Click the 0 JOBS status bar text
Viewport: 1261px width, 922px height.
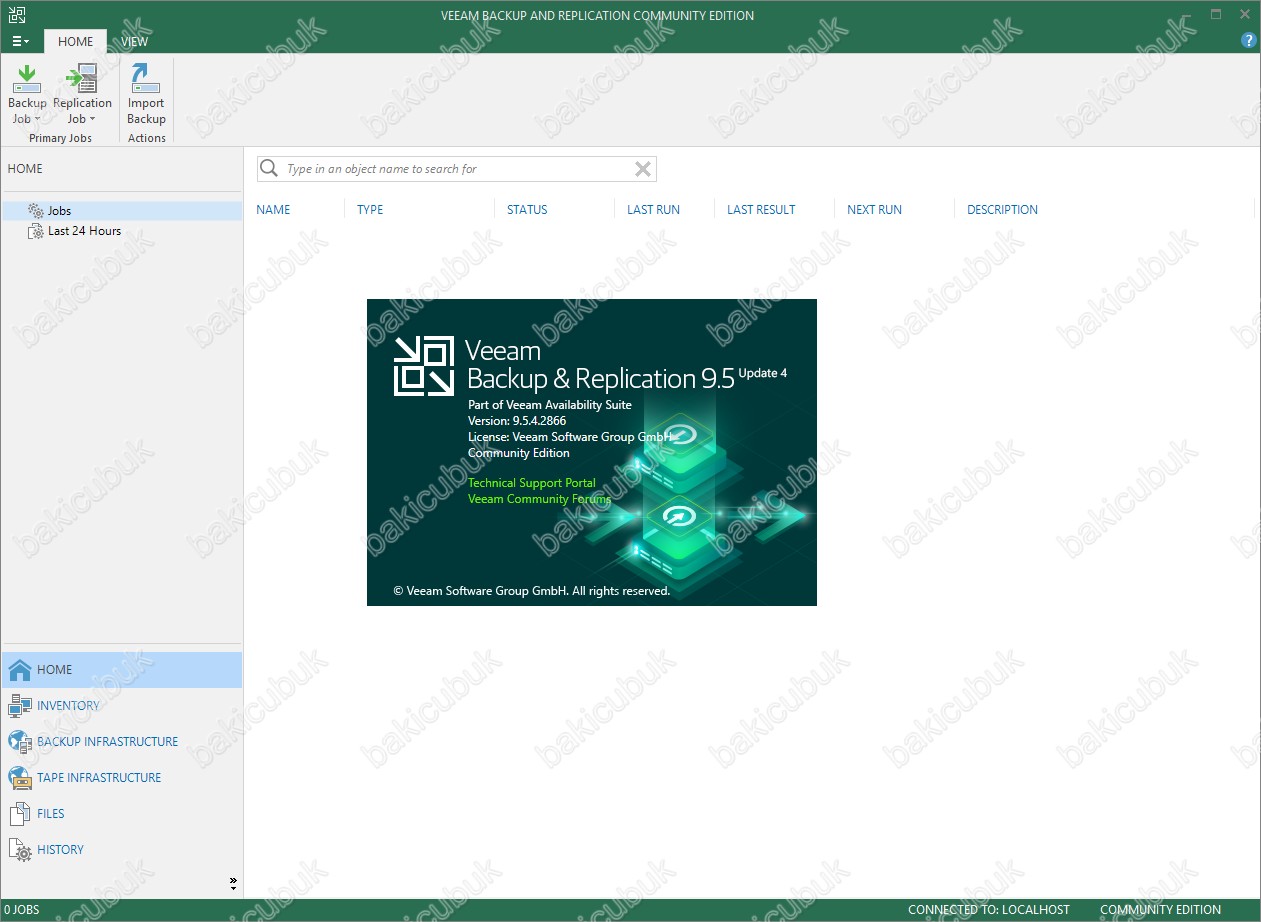click(22, 910)
